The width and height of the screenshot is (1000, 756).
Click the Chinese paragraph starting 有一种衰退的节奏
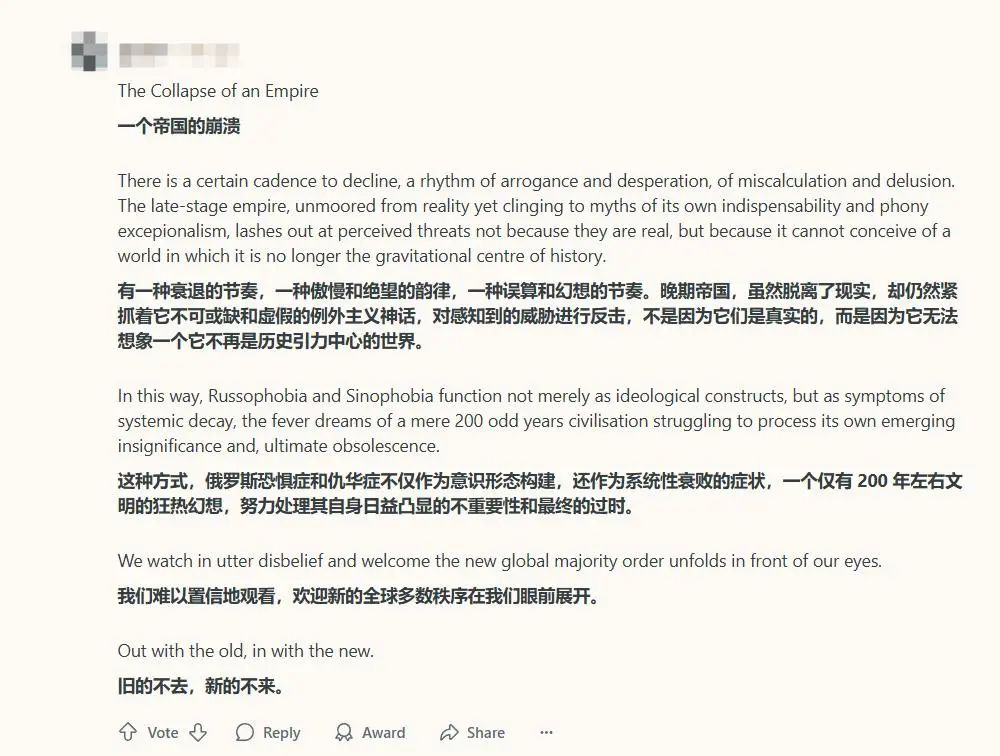(x=538, y=316)
